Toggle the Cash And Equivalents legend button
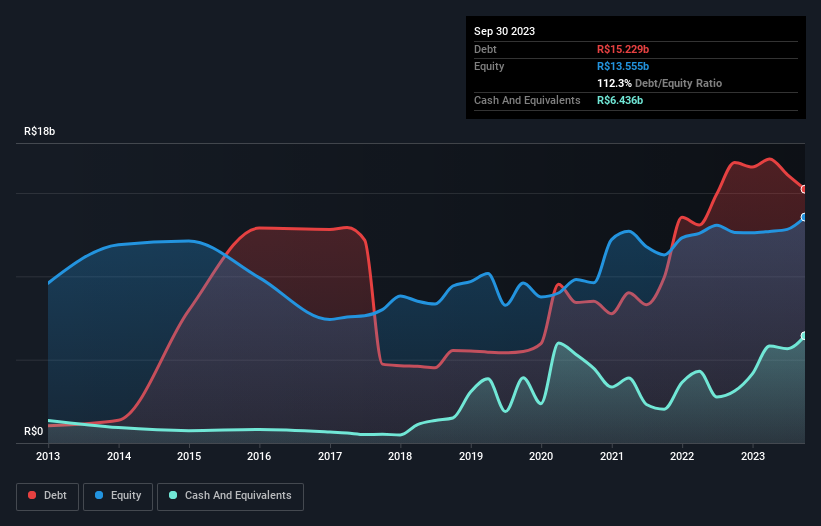 click(x=230, y=496)
